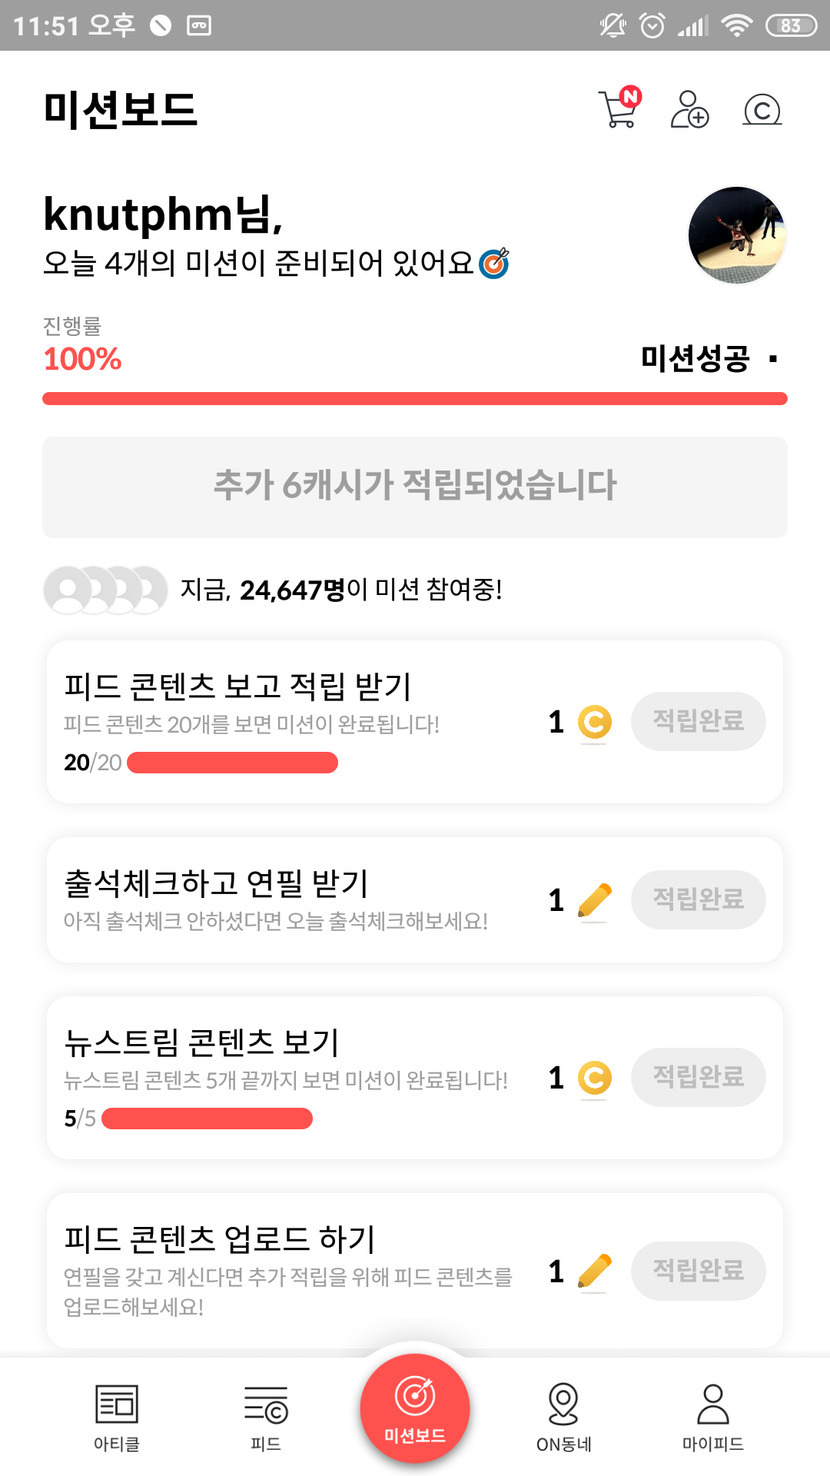Screen dimensions: 830x1476
Task: Select the 미션보드 center tab button
Action: tap(415, 1408)
